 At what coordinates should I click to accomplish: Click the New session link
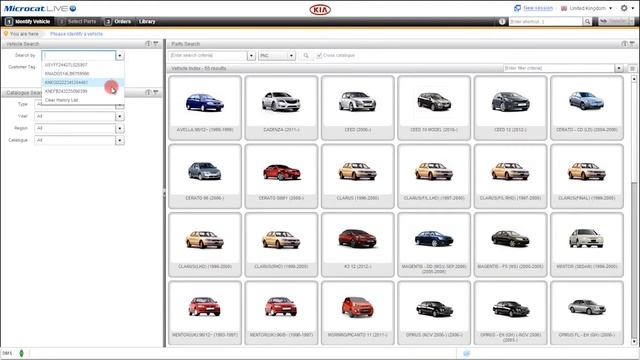(538, 8)
